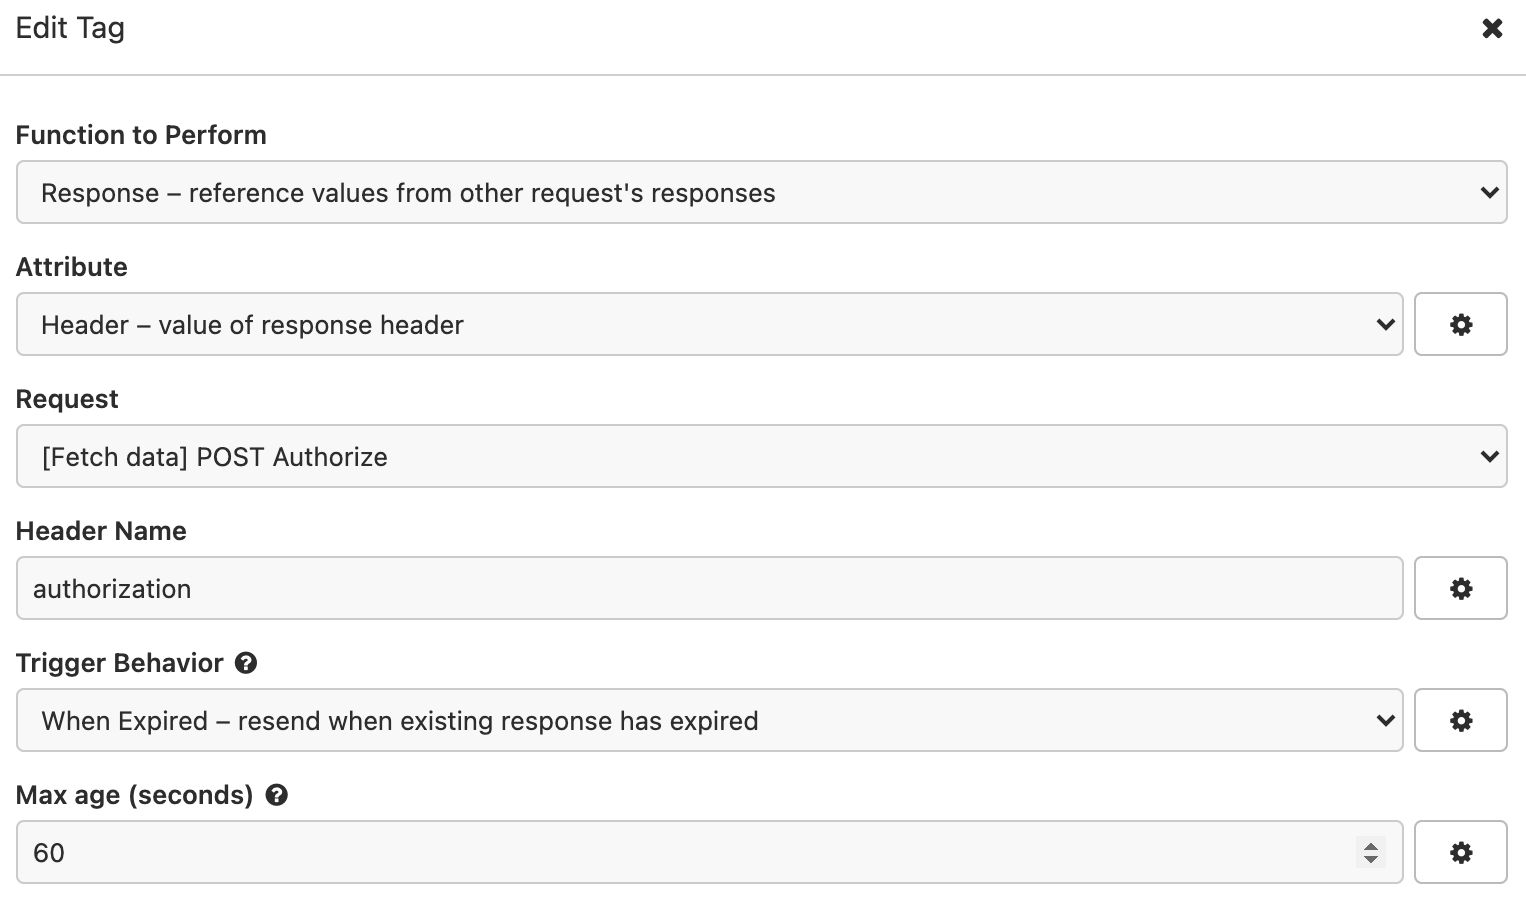Click the Attribute label text
The image size is (1526, 912).
click(x=72, y=267)
